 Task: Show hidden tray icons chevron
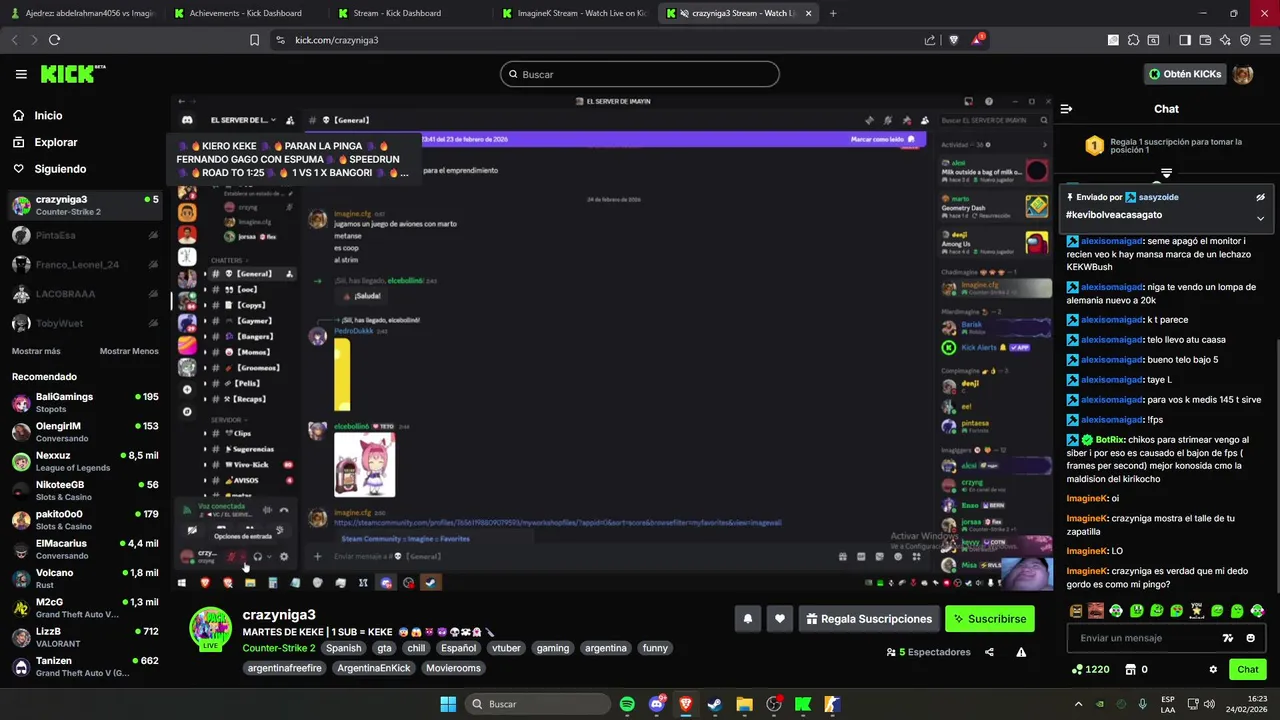pyautogui.click(x=1078, y=704)
